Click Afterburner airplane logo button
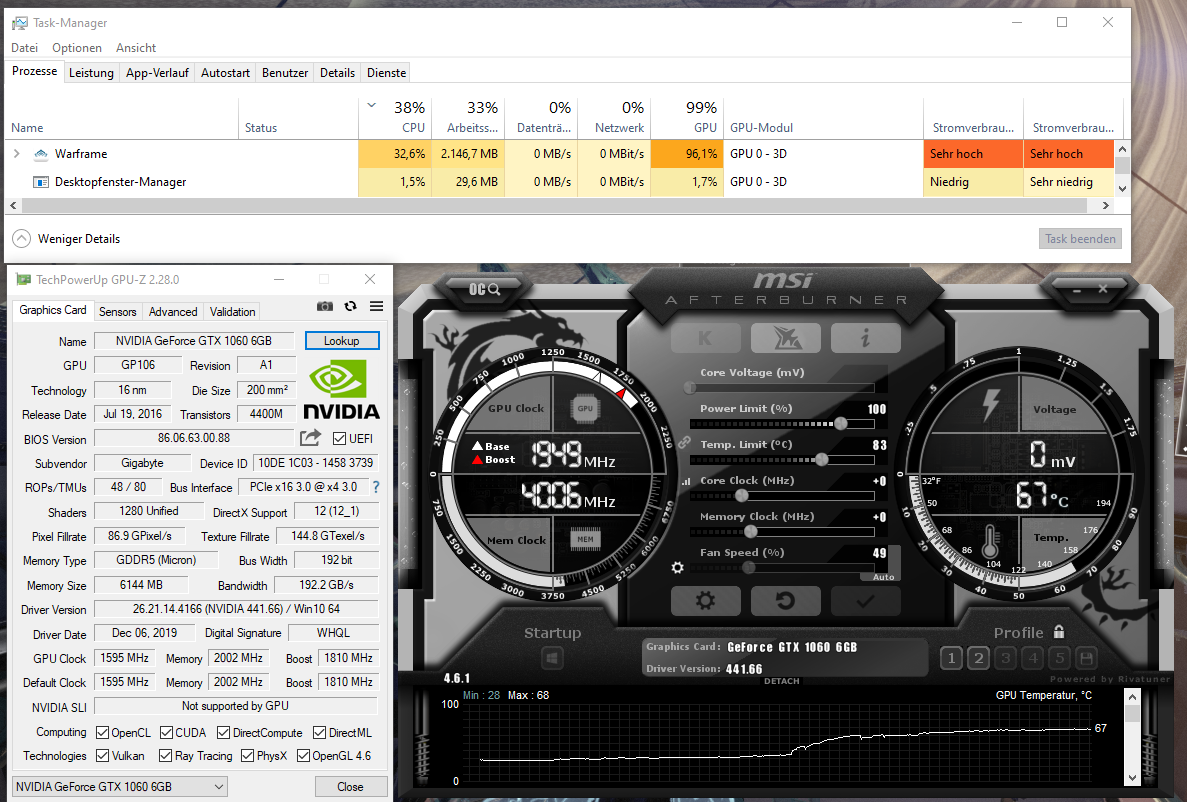Image resolution: width=1187 pixels, height=802 pixels. click(x=786, y=338)
